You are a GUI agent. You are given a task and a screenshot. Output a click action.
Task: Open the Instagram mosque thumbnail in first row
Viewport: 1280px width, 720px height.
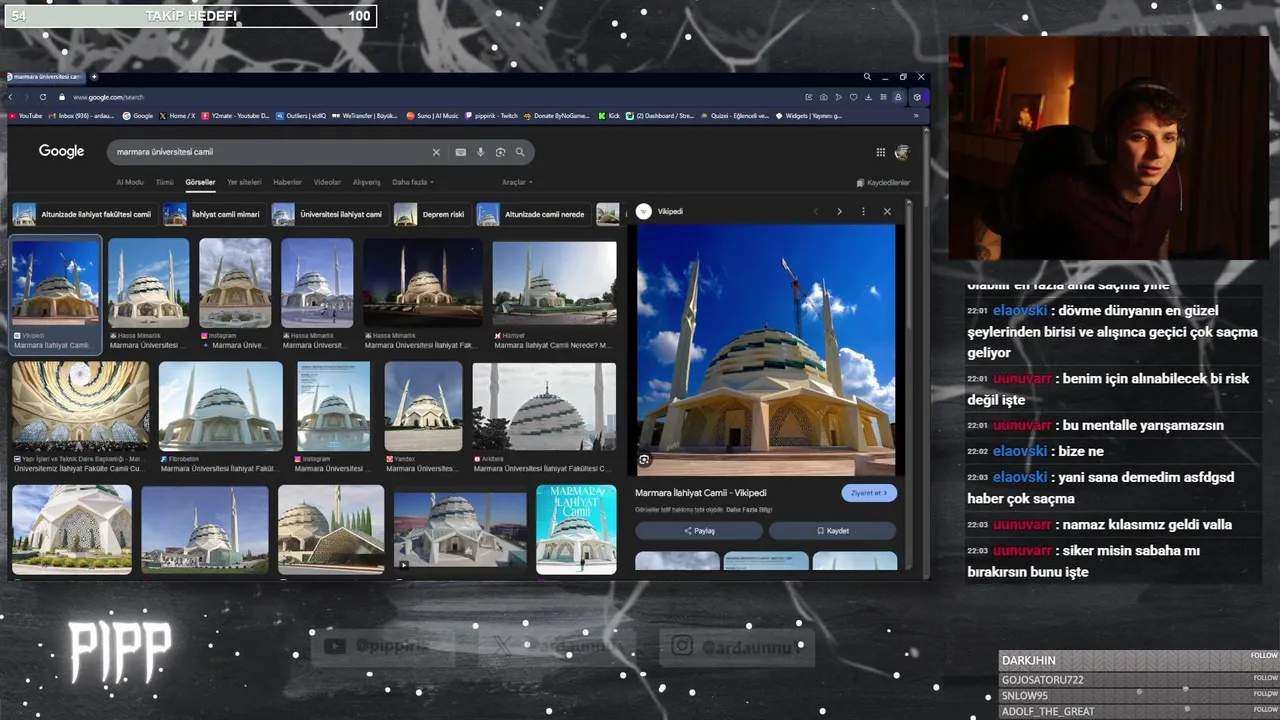tap(235, 283)
